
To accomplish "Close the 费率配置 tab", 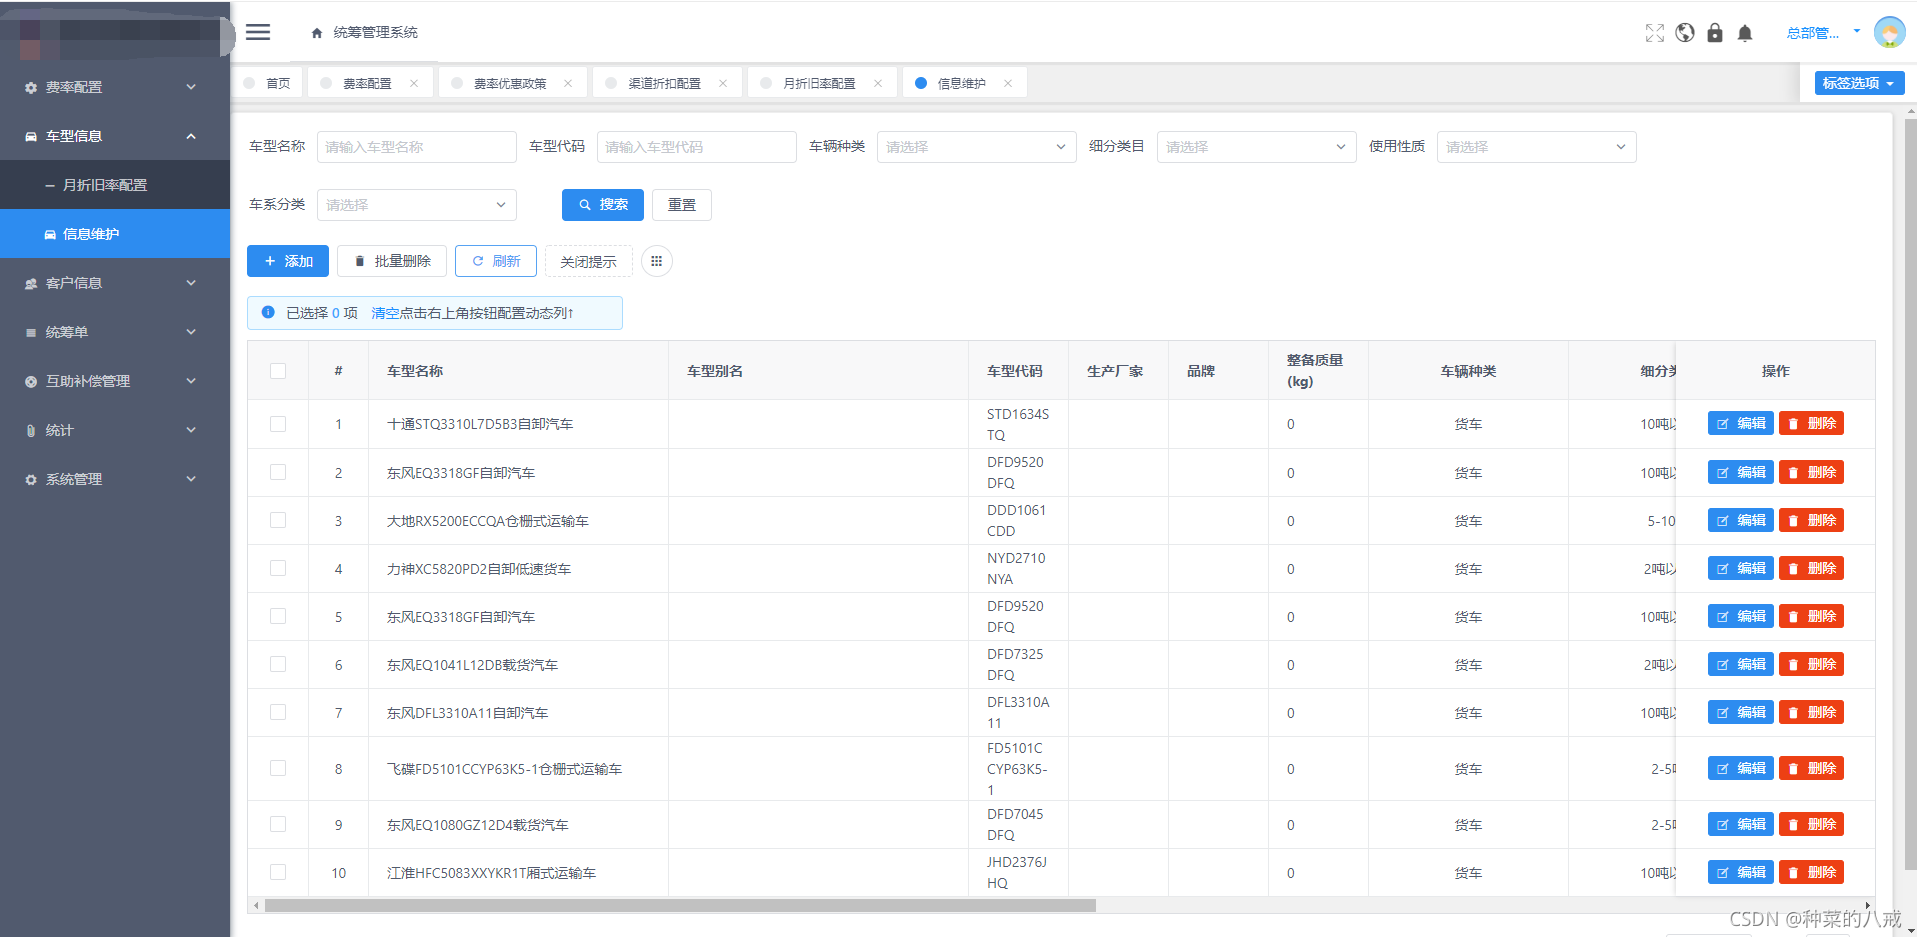I will coord(414,83).
